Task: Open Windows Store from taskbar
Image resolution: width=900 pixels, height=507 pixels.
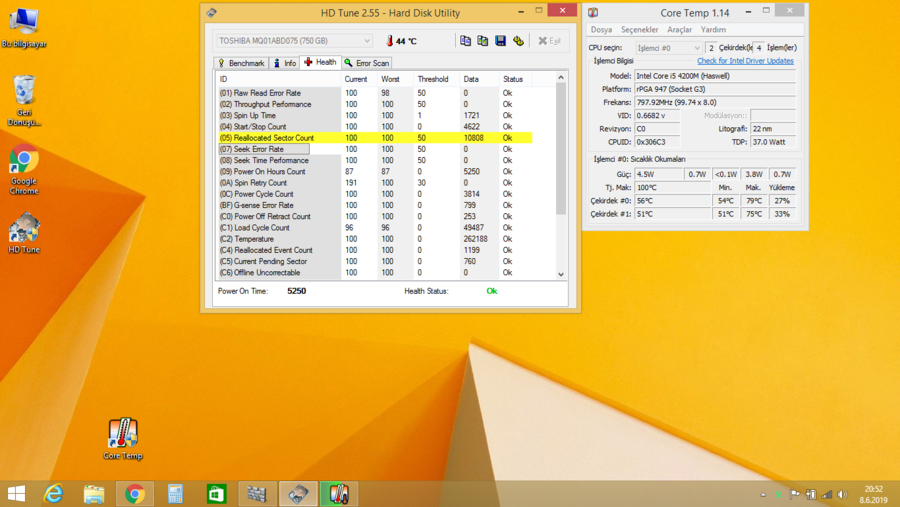Action: [216, 494]
